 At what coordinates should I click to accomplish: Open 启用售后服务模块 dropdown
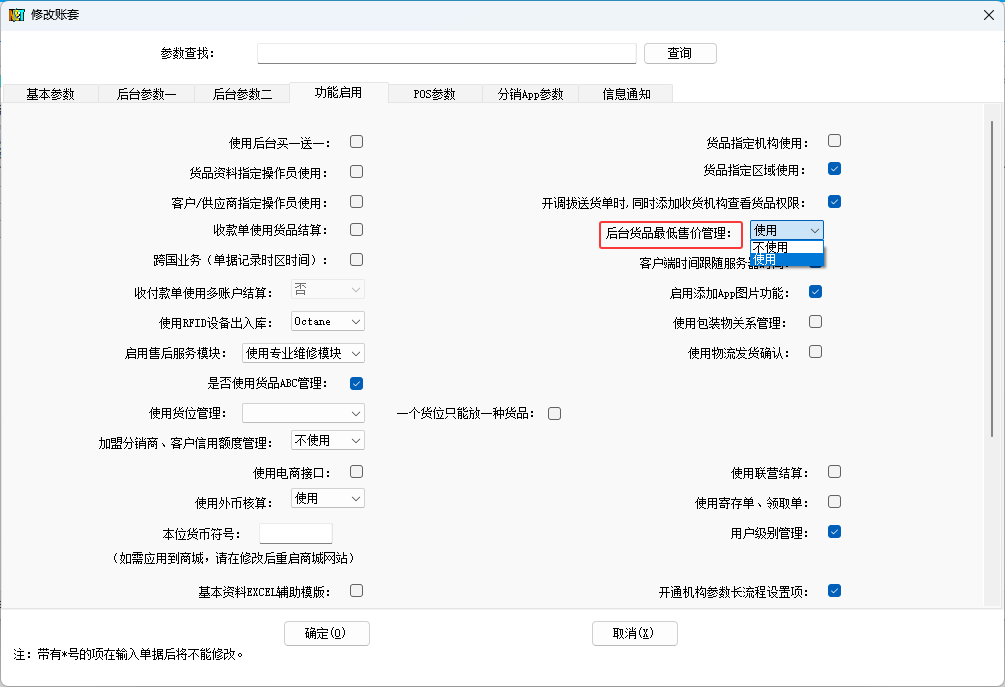click(x=303, y=353)
